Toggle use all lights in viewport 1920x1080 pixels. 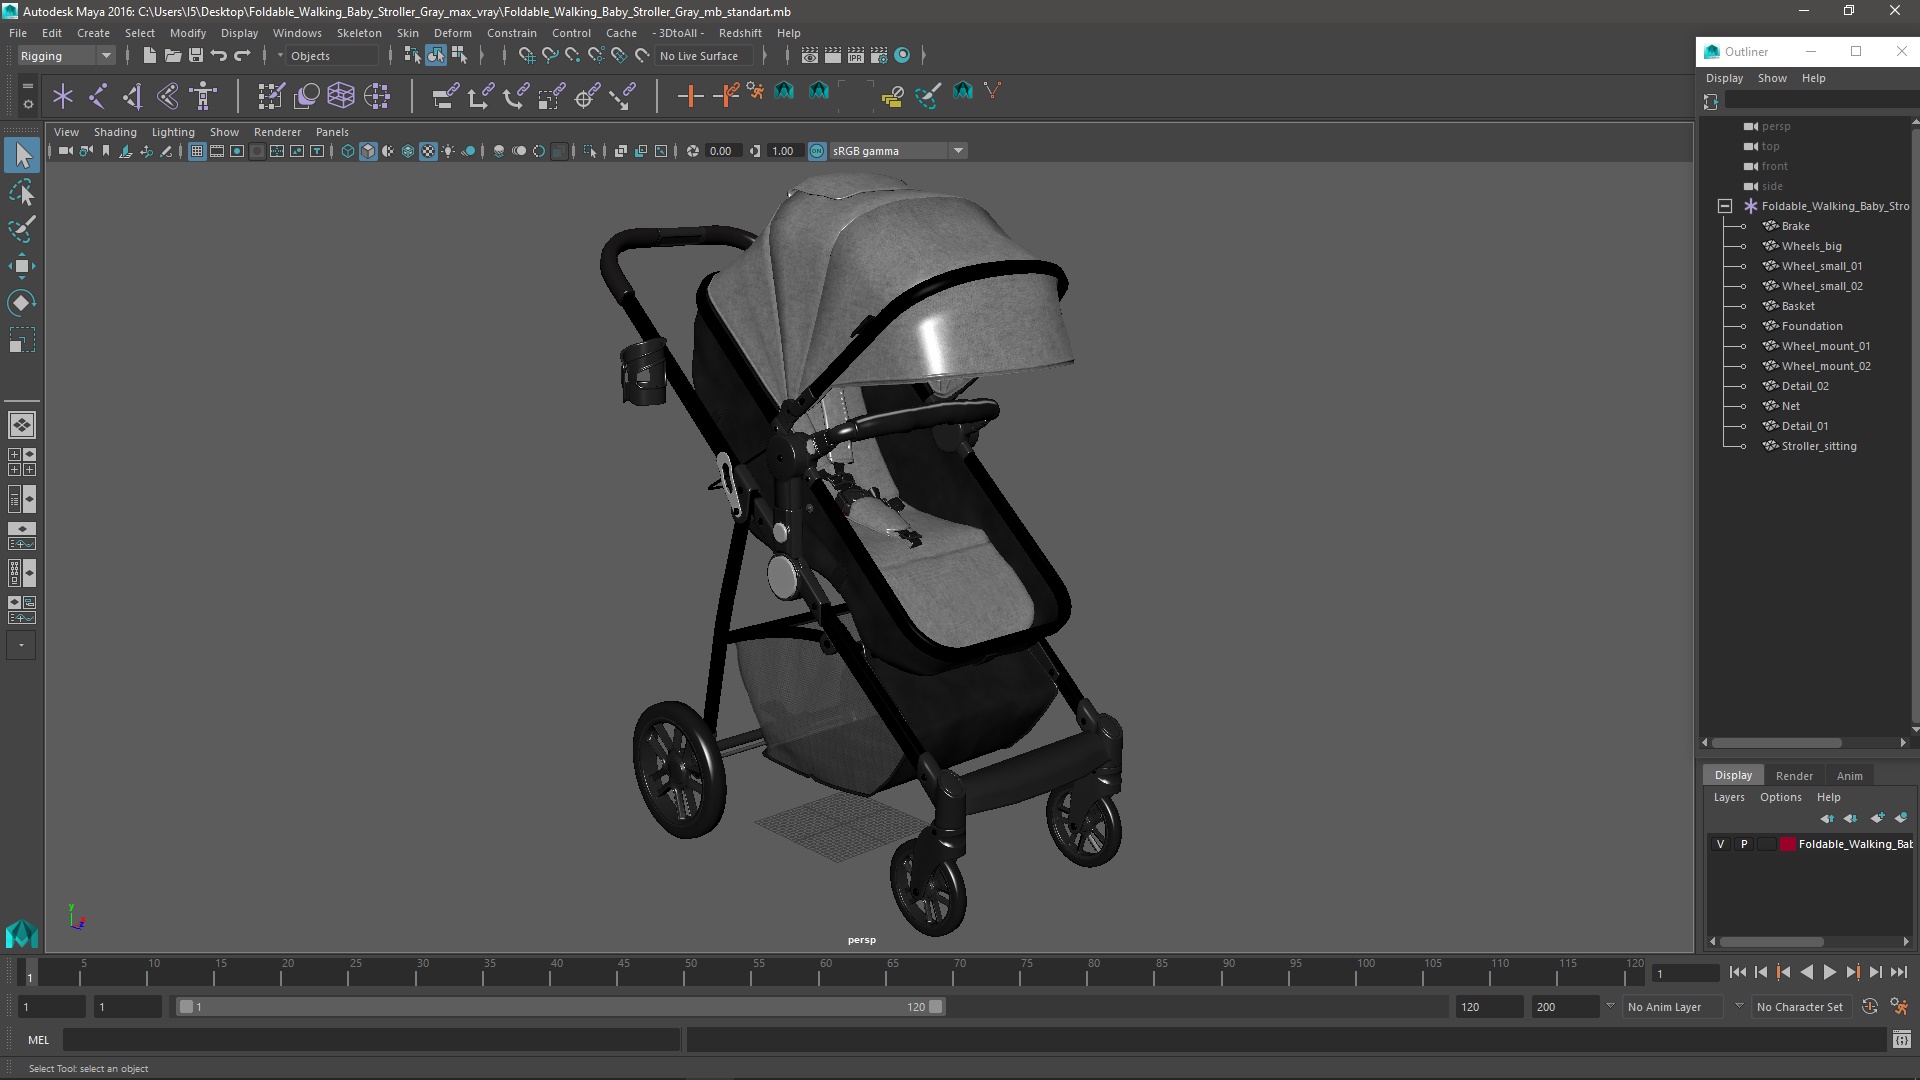pyautogui.click(x=448, y=151)
